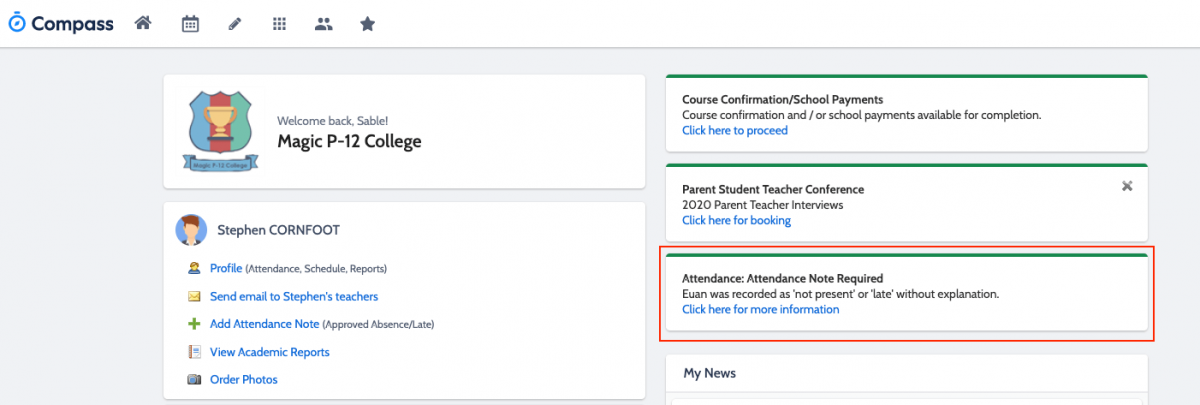Click the green plus attendance note icon
Viewport: 1200px width, 405px height.
tap(194, 324)
